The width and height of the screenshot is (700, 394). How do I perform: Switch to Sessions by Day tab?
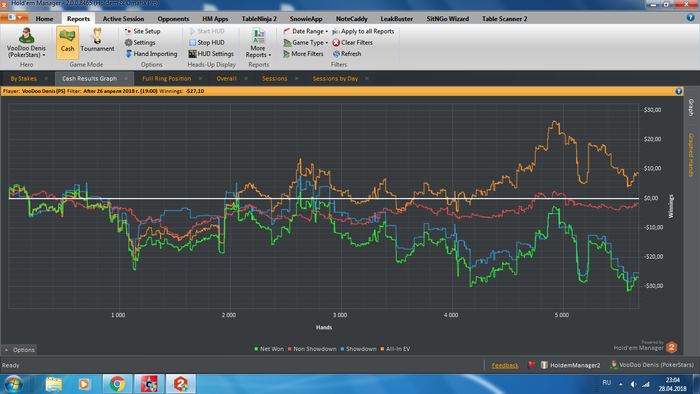(335, 79)
